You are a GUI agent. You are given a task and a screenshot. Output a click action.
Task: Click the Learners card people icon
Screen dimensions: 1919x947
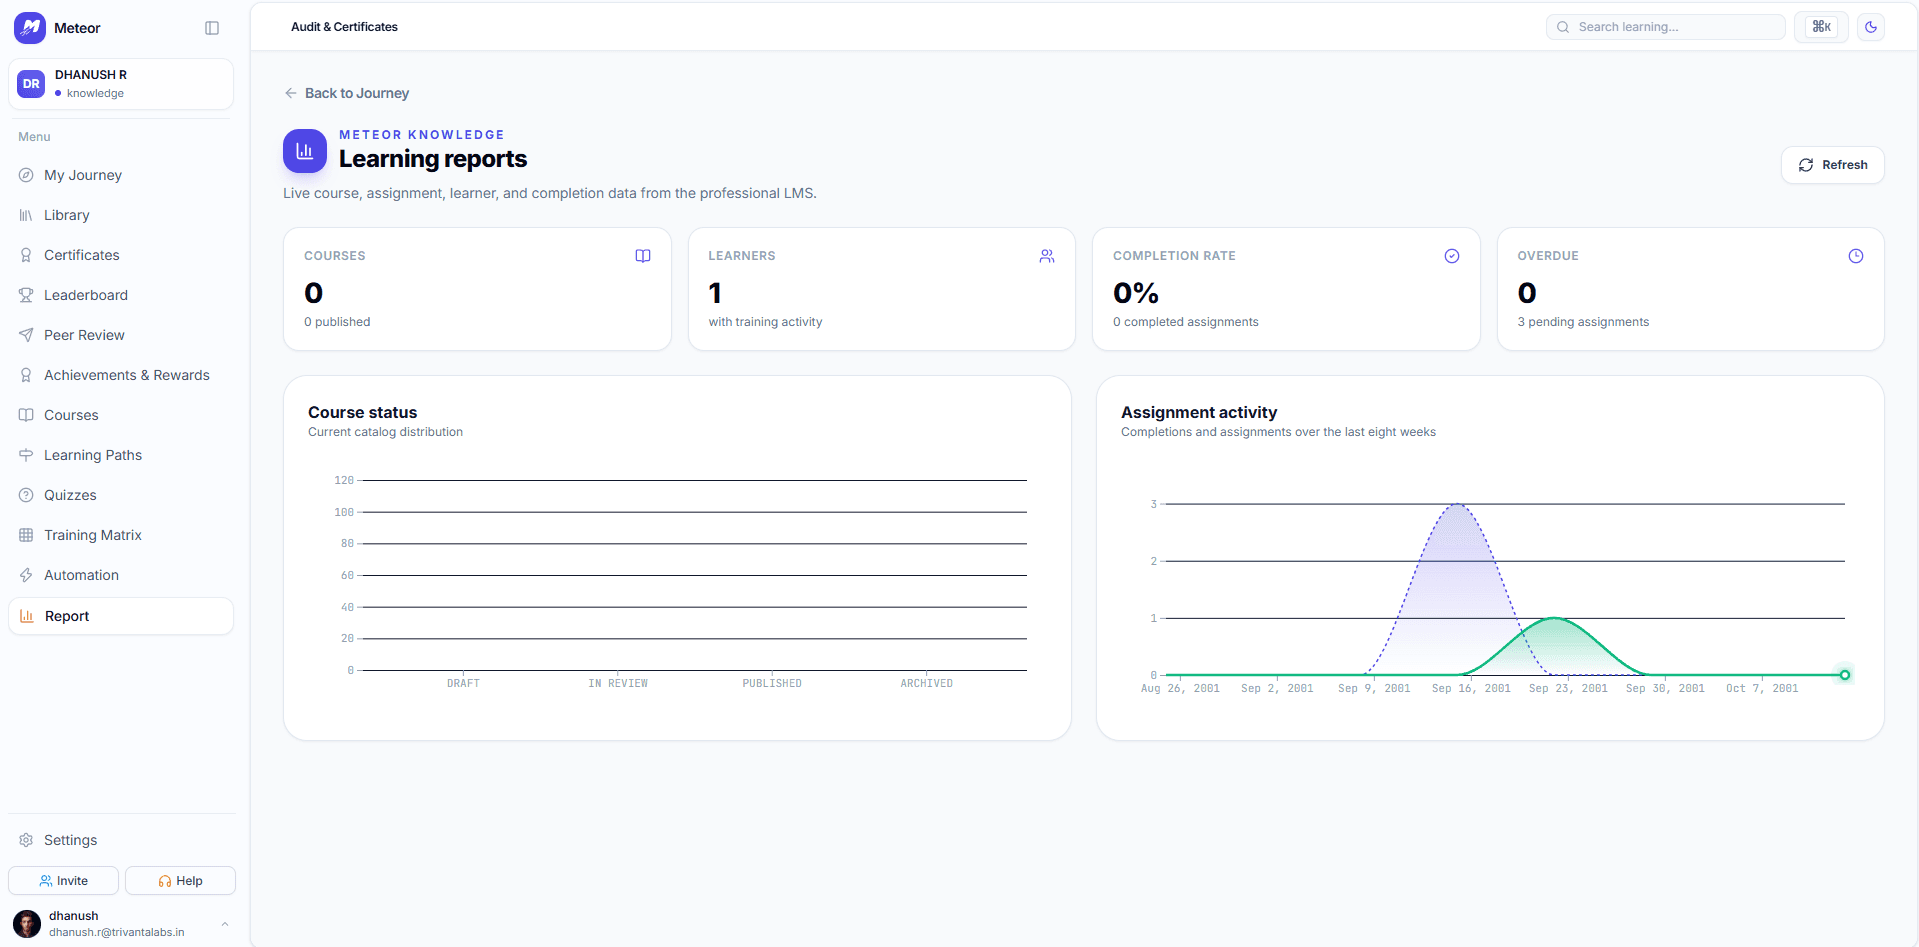[1047, 256]
